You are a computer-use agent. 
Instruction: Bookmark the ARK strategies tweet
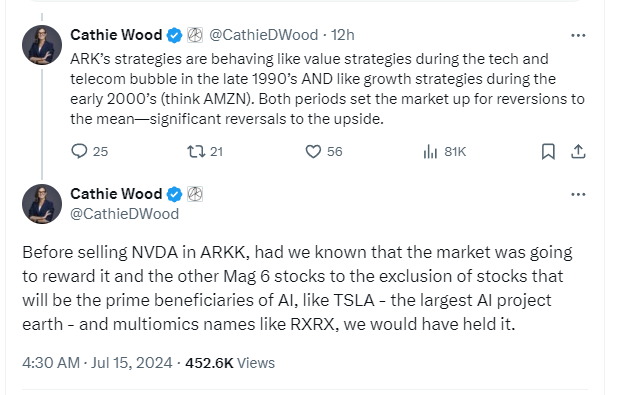tap(548, 151)
